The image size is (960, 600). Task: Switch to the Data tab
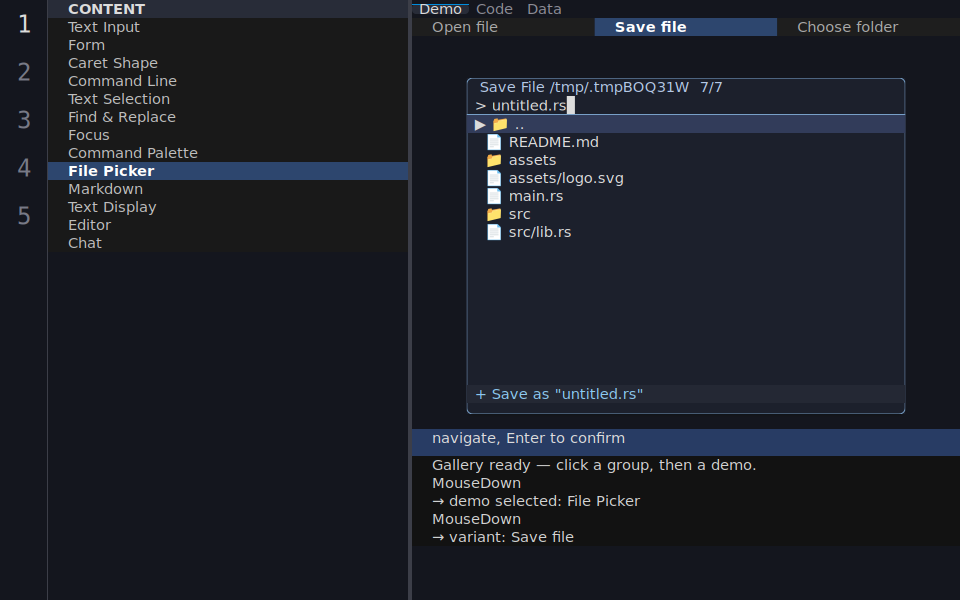tap(544, 9)
